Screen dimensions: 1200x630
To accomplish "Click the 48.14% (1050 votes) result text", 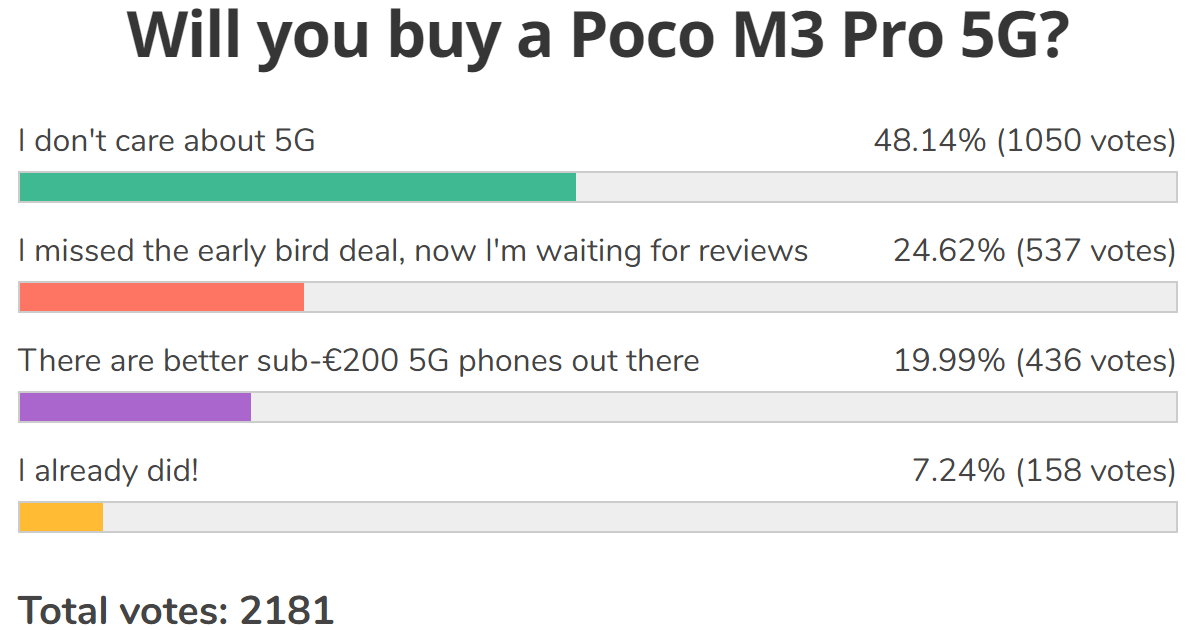I will [x=1025, y=141].
